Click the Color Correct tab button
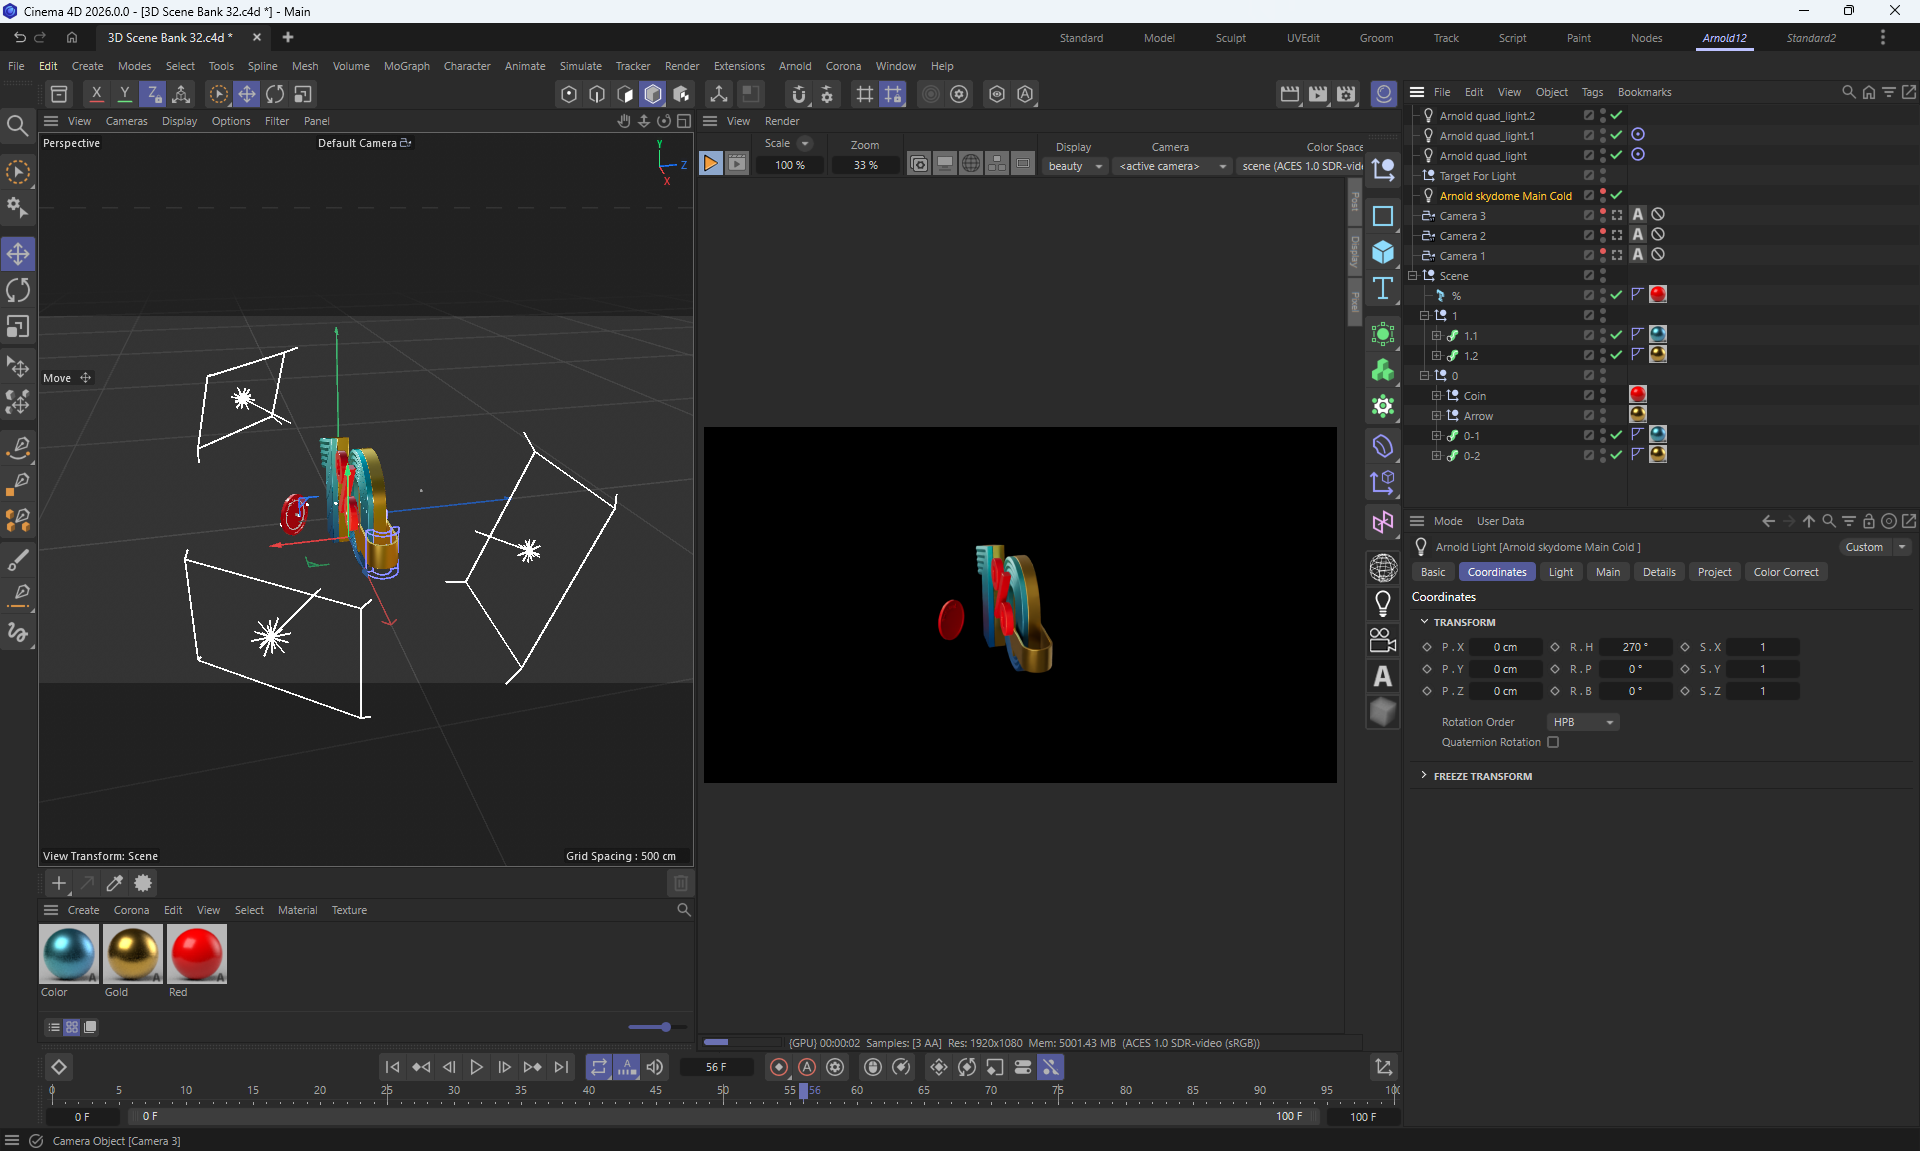The width and height of the screenshot is (1920, 1151). pyautogui.click(x=1785, y=572)
